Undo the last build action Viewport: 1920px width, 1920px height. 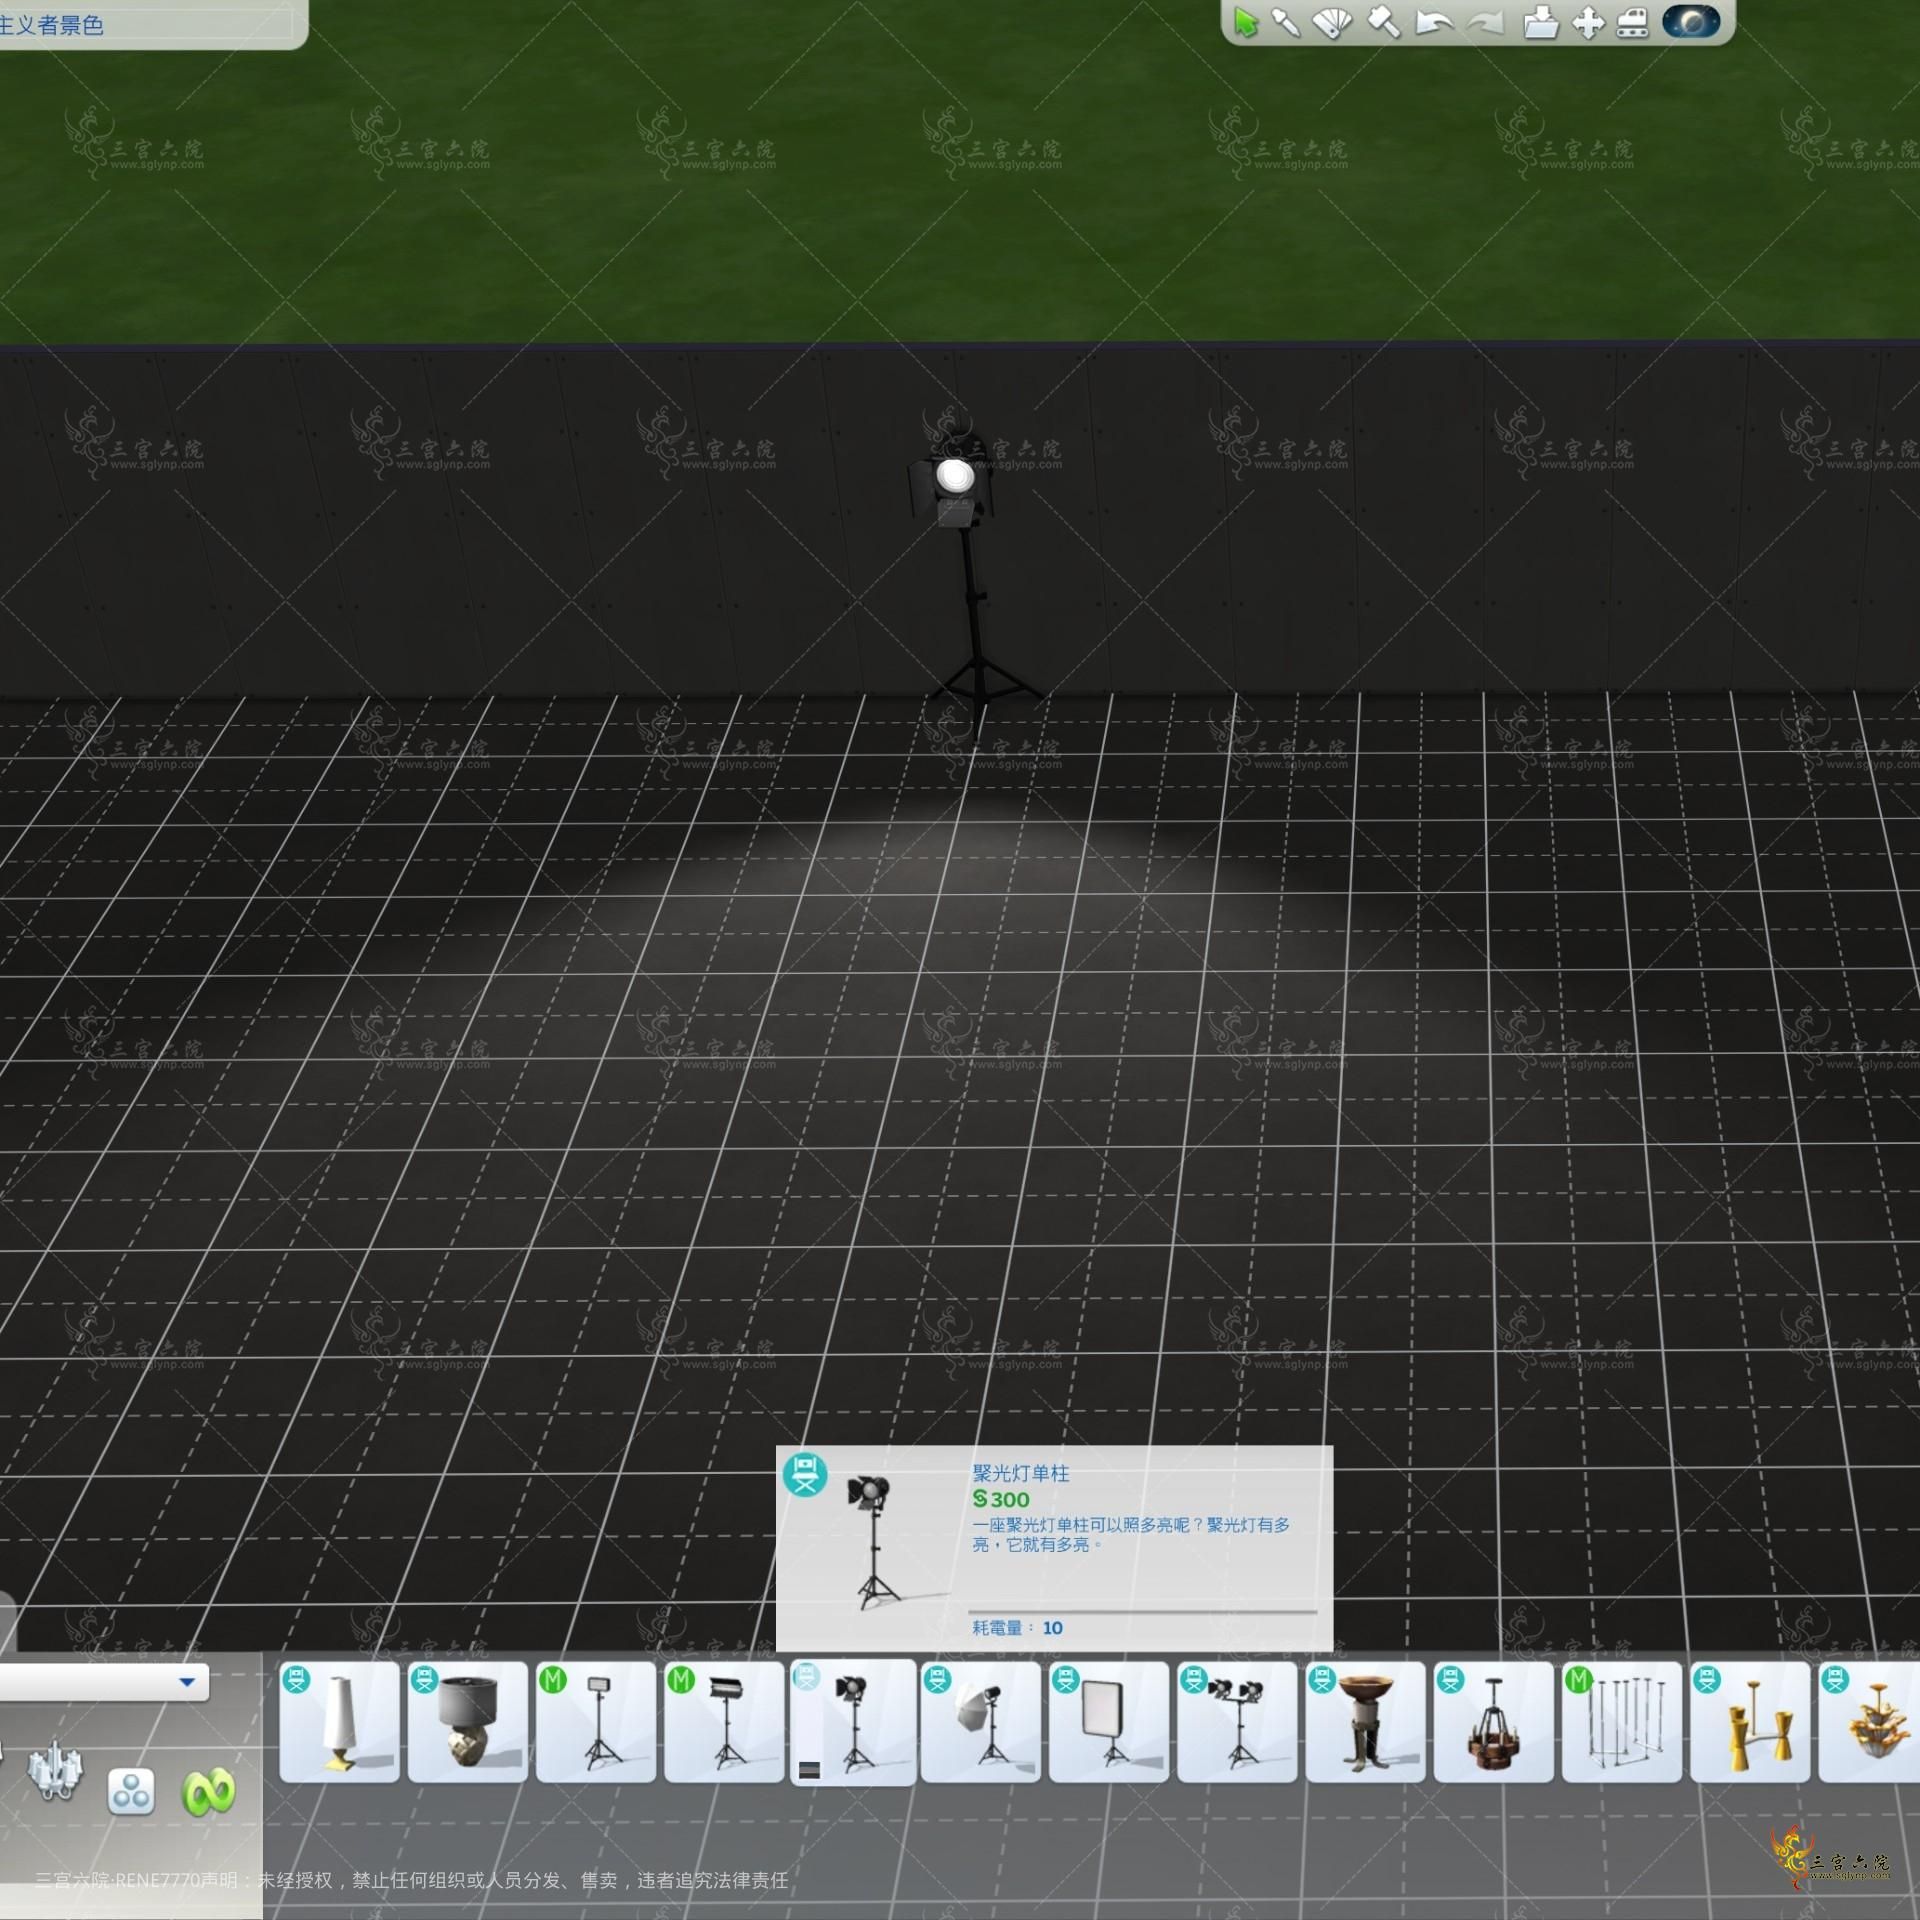[x=1433, y=22]
